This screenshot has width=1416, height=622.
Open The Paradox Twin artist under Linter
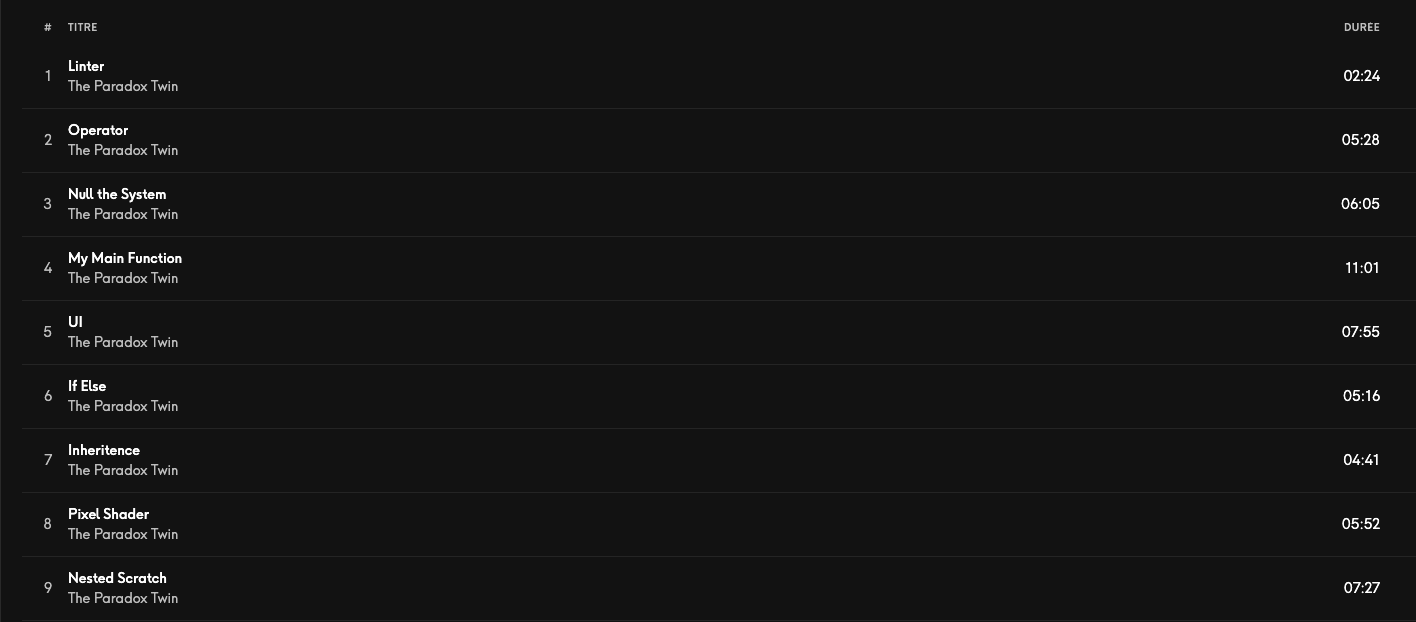tap(123, 86)
